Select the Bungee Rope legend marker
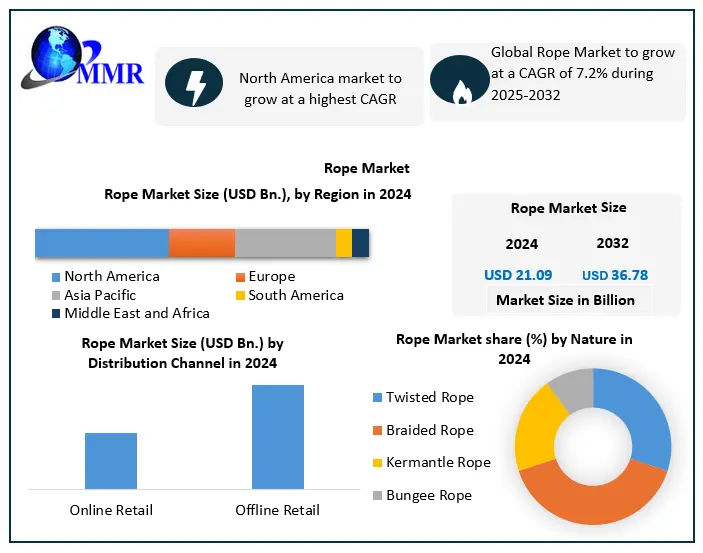The image size is (703, 553). (x=377, y=496)
